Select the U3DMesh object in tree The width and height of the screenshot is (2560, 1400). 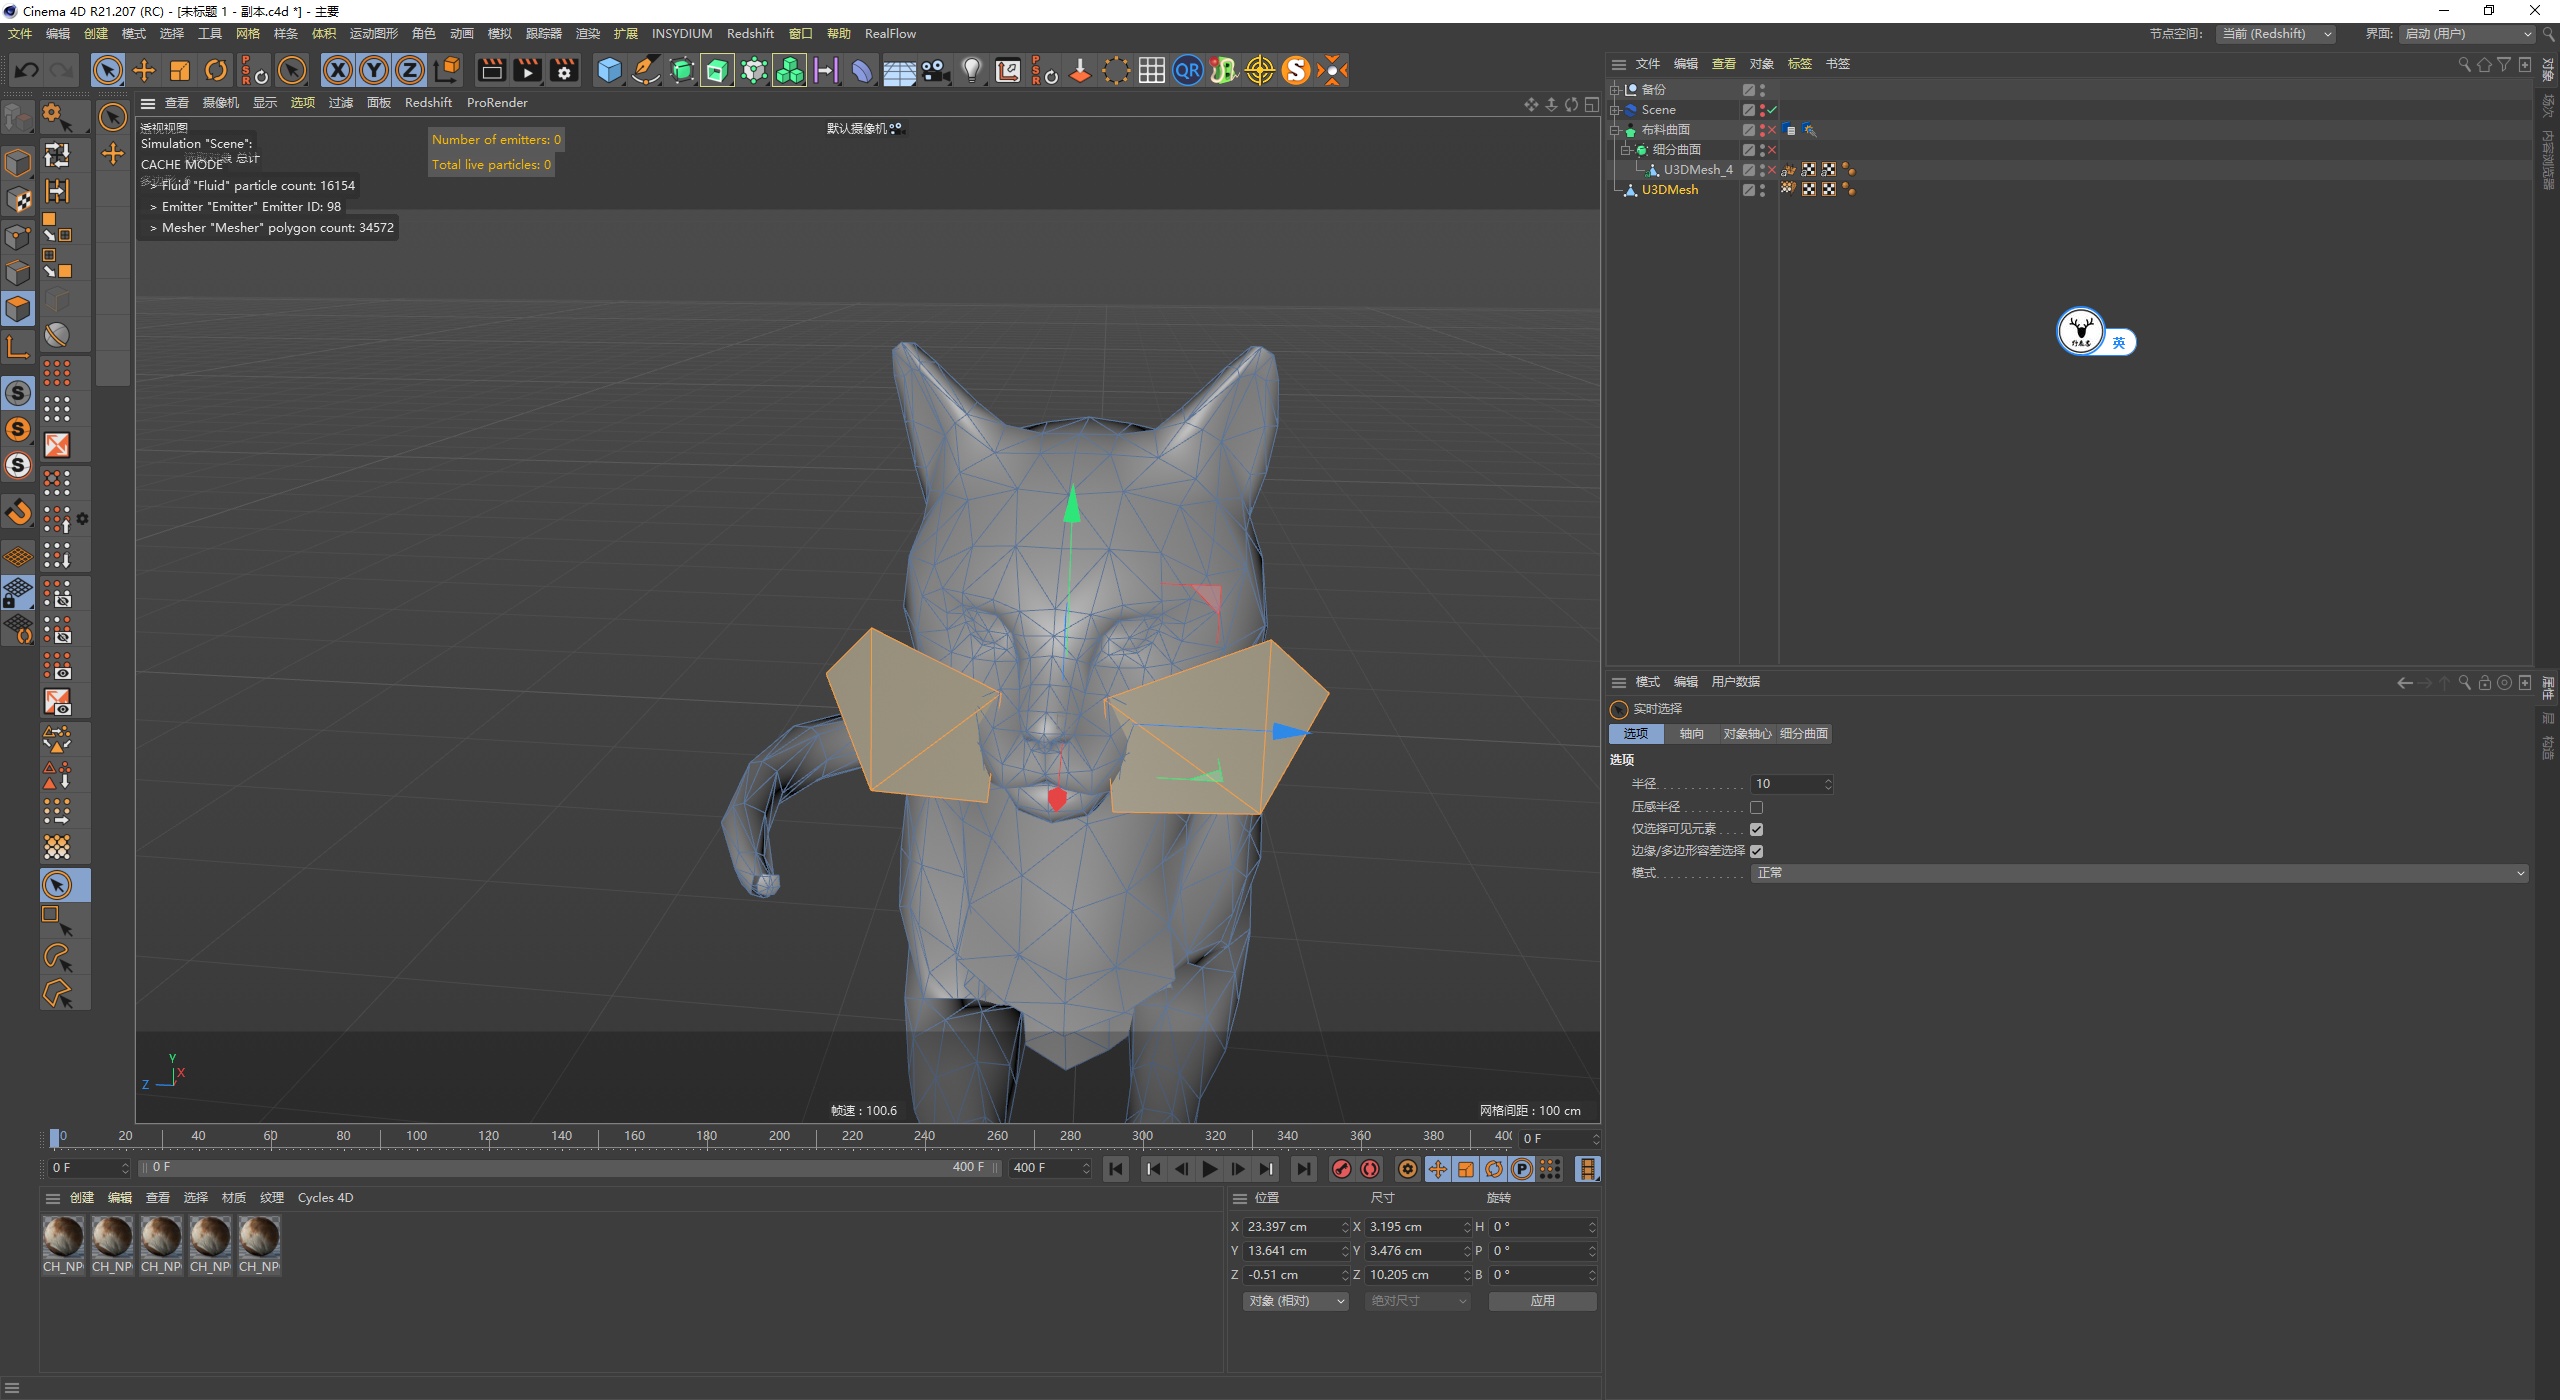point(1669,190)
